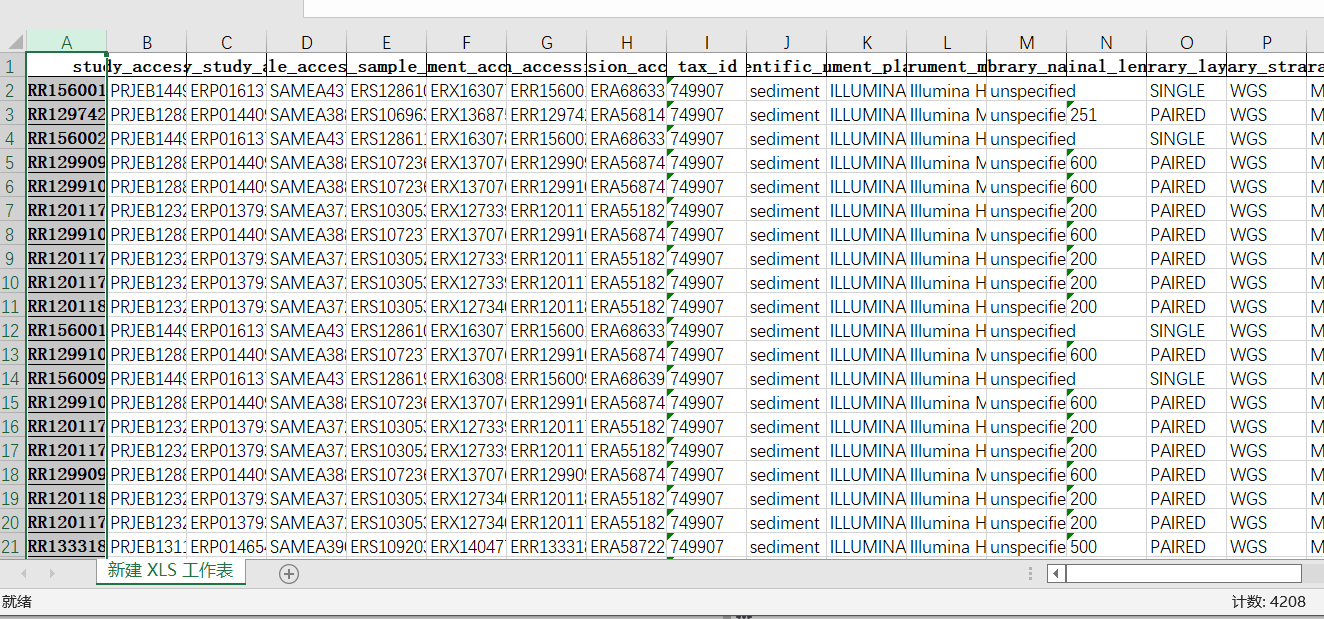Select column P header

click(x=1267, y=42)
